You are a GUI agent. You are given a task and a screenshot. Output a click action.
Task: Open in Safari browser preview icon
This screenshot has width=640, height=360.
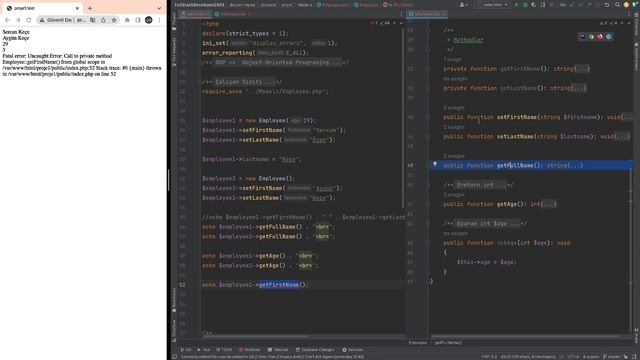(609, 36)
